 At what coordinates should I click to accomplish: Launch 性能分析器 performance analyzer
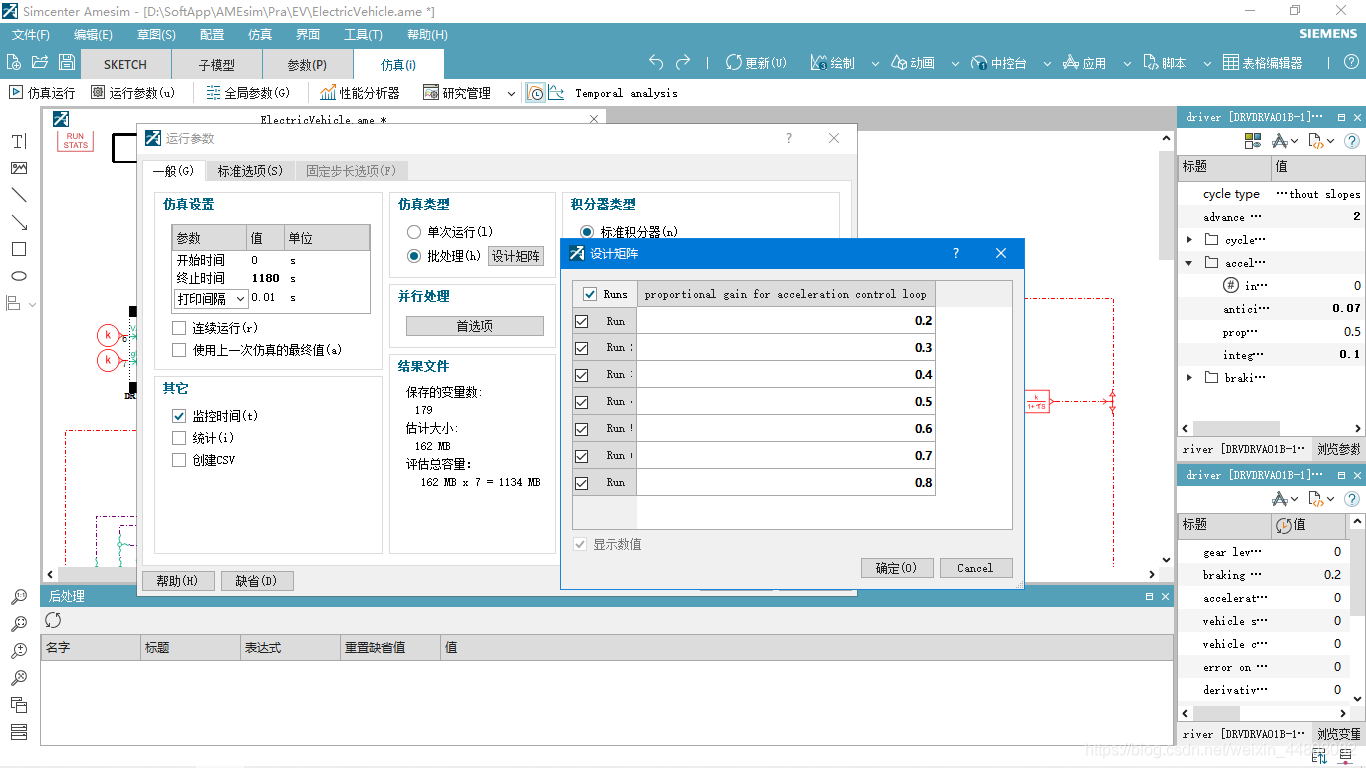coord(360,93)
